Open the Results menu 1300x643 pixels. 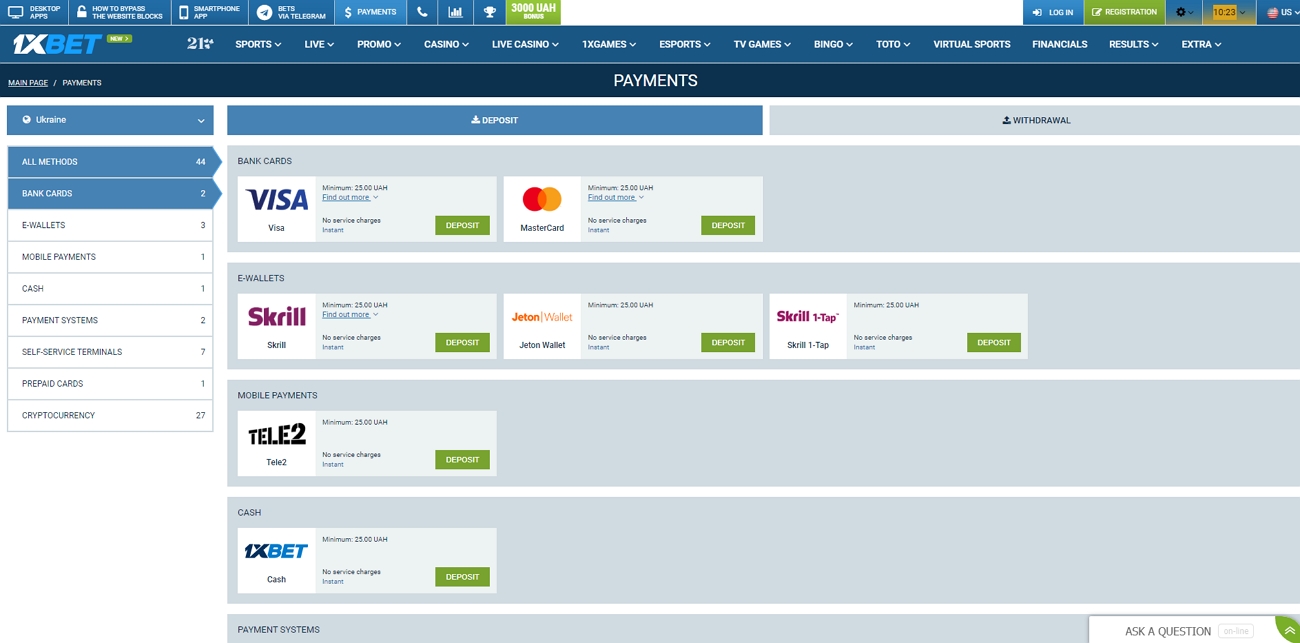[1134, 44]
